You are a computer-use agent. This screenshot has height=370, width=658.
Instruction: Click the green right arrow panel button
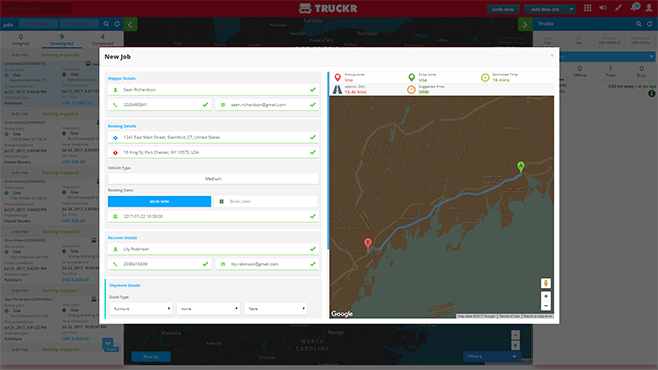click(525, 24)
